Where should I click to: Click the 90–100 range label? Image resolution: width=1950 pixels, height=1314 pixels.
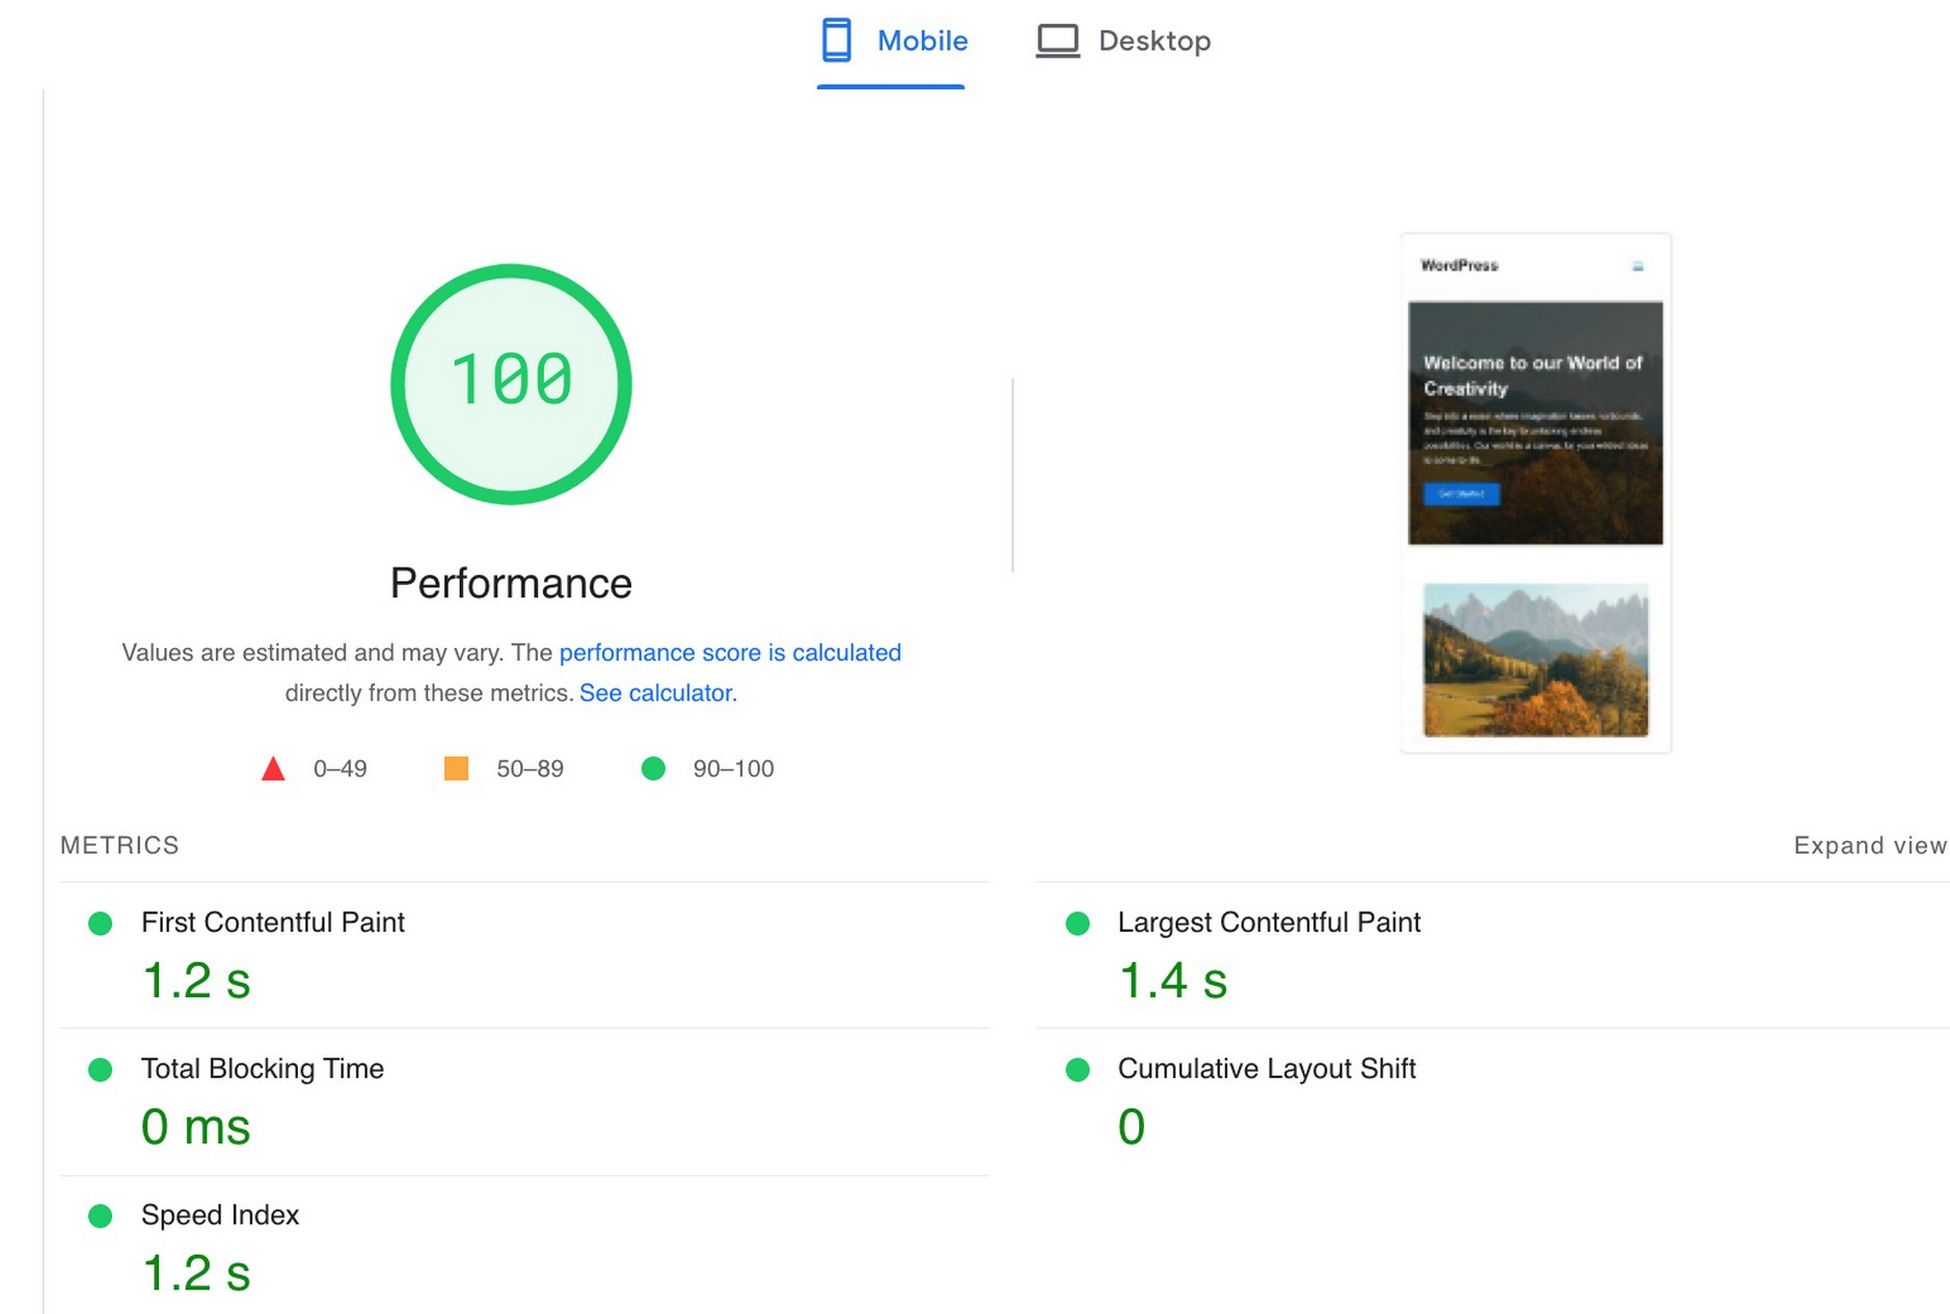733,768
